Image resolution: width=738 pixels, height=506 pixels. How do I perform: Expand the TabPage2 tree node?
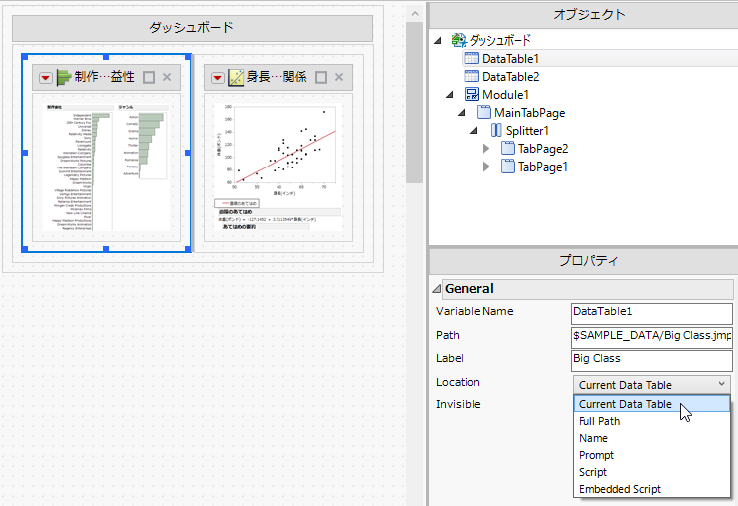coord(486,148)
